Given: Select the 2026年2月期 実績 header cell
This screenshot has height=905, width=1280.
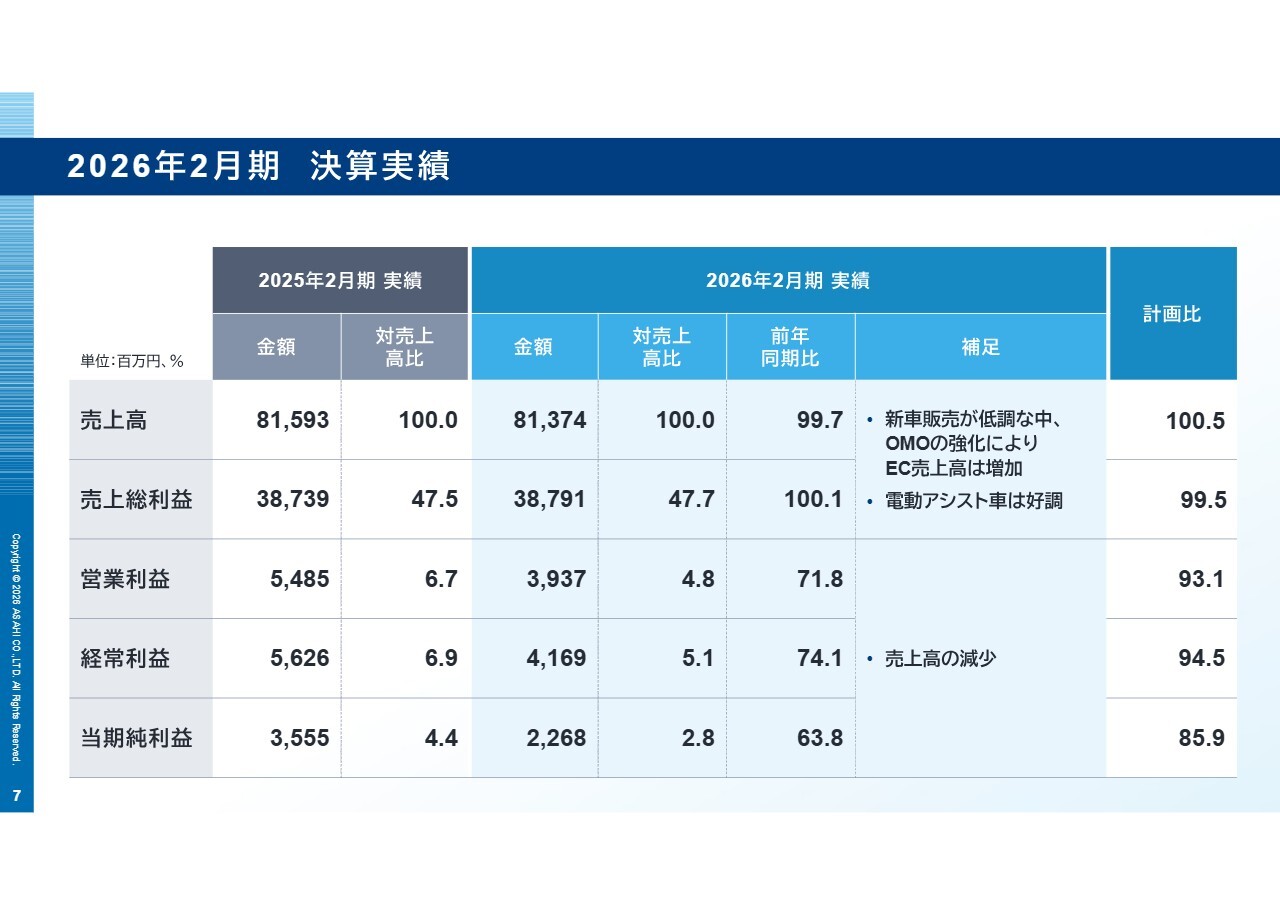Looking at the screenshot, I should [788, 281].
